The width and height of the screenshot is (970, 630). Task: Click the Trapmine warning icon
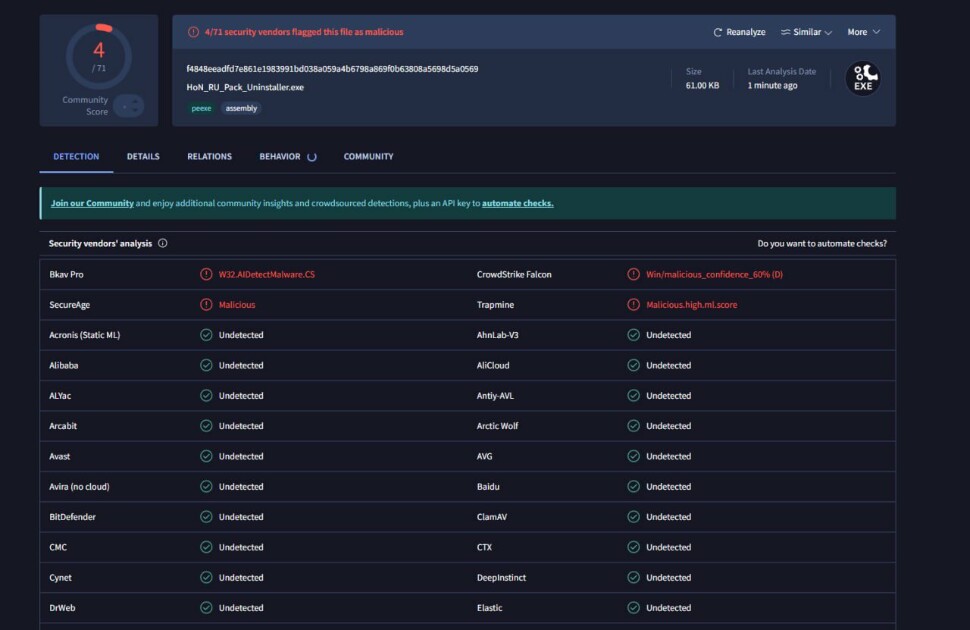(633, 304)
